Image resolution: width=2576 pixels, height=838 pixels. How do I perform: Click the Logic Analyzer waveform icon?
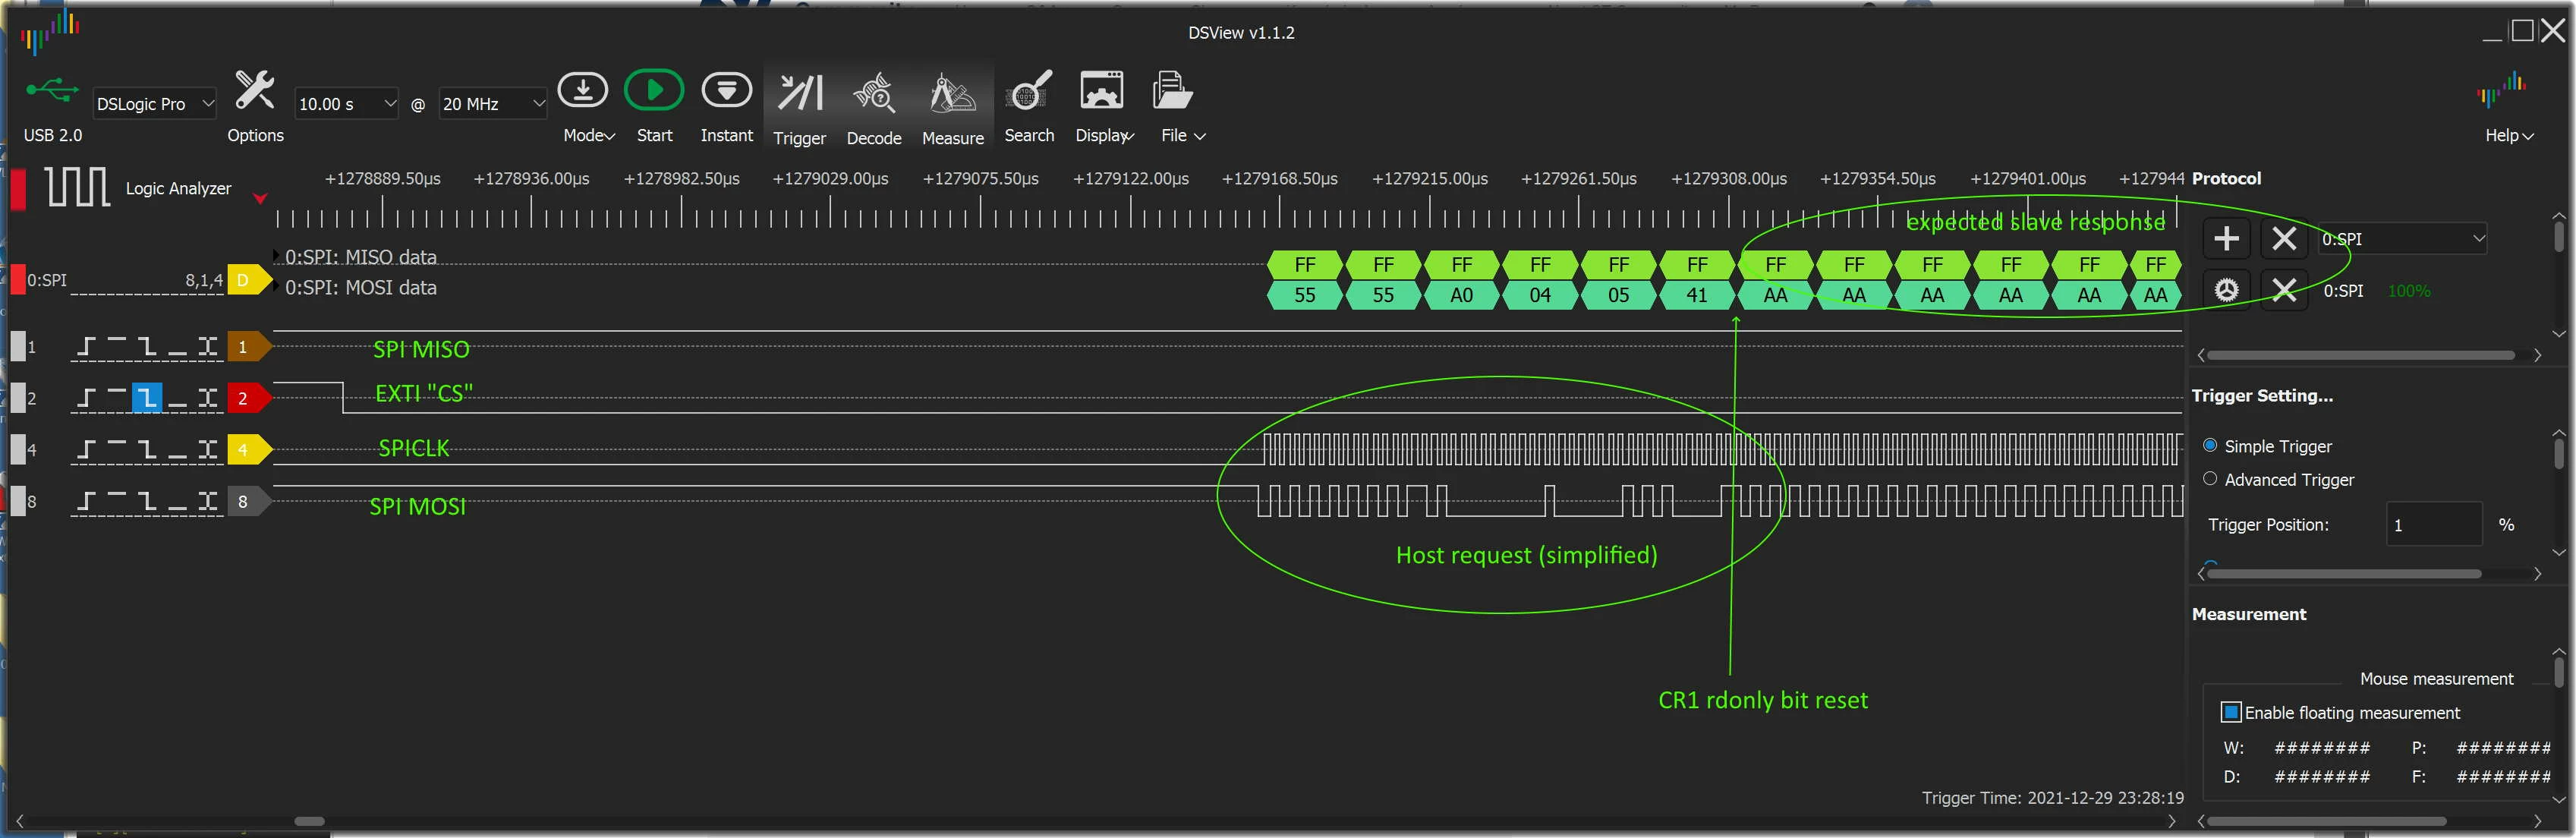point(77,187)
